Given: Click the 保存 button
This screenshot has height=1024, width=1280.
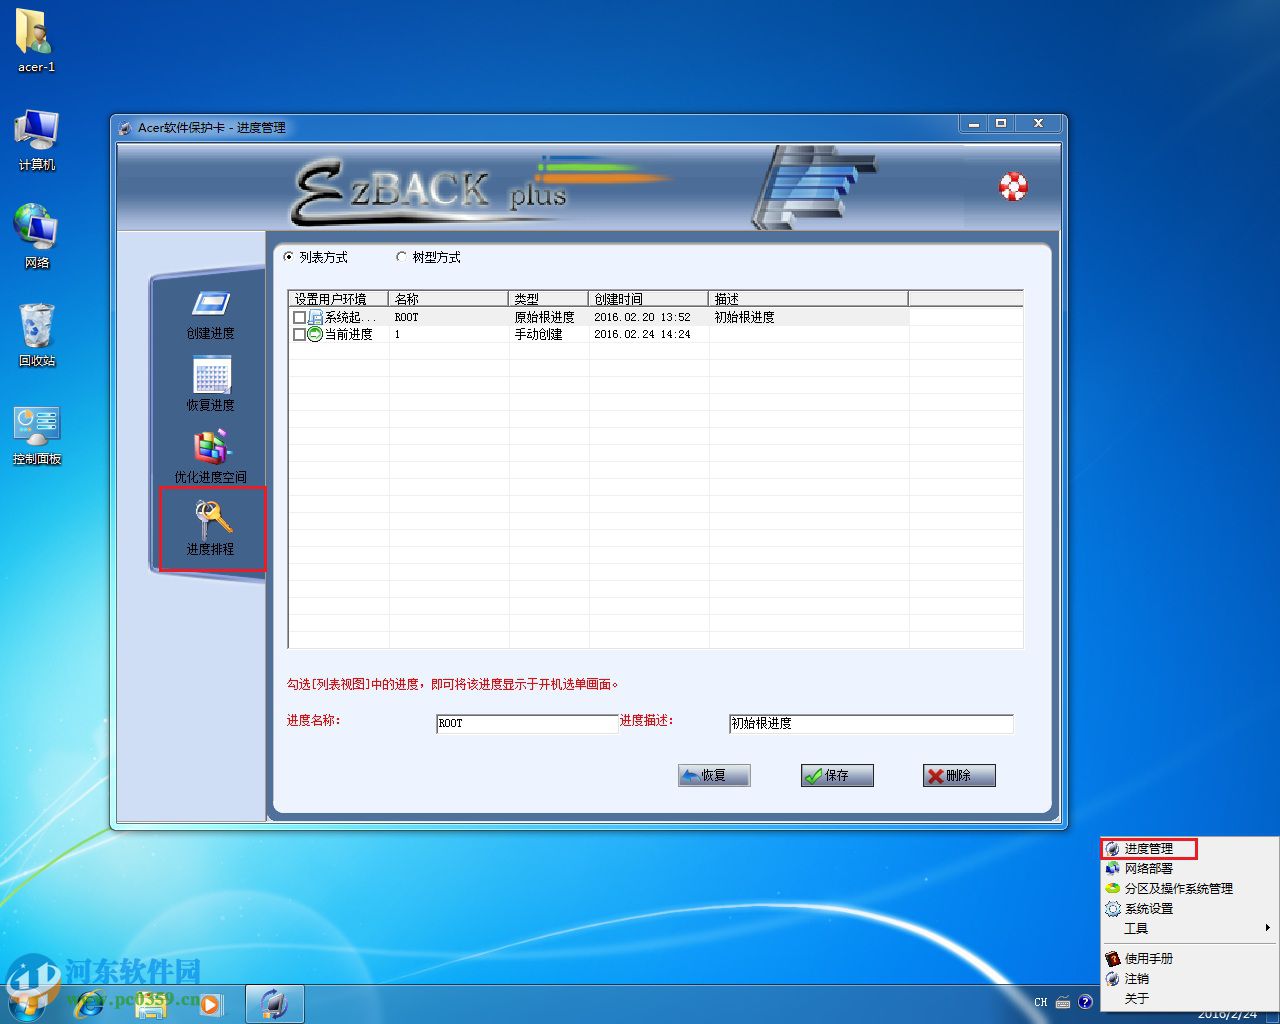Looking at the screenshot, I should (x=837, y=775).
